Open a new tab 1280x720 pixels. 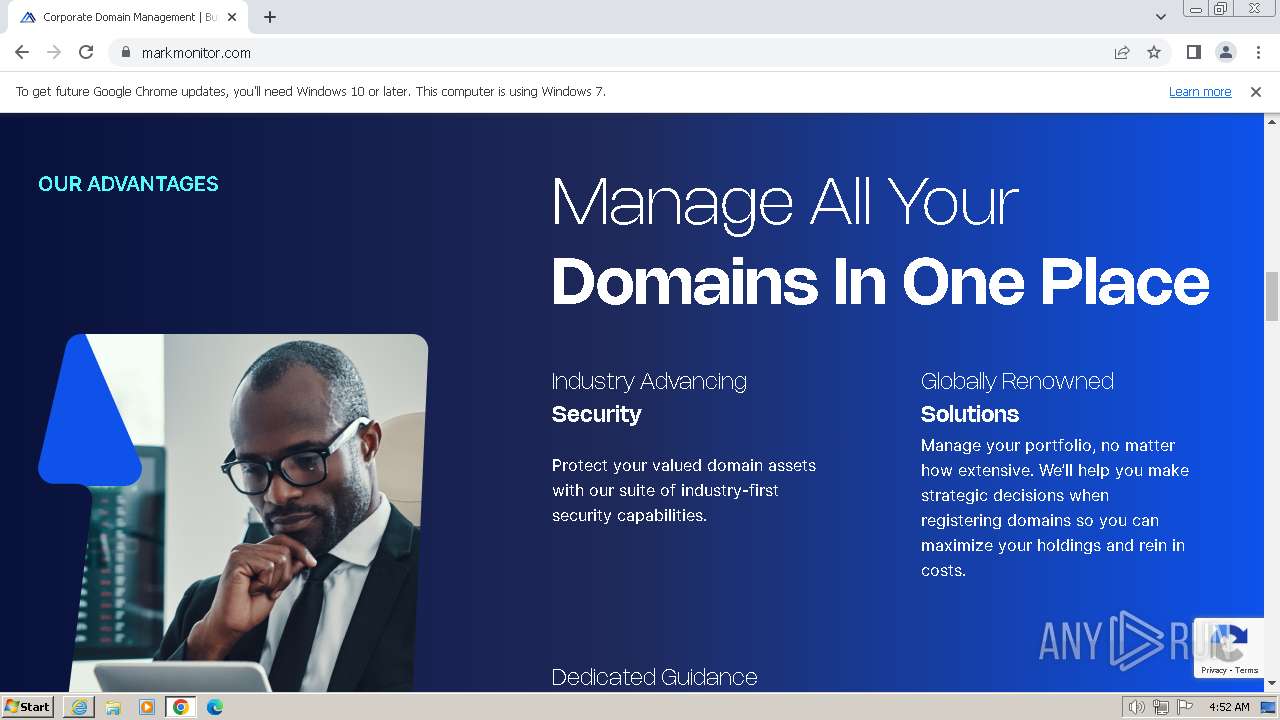click(270, 17)
